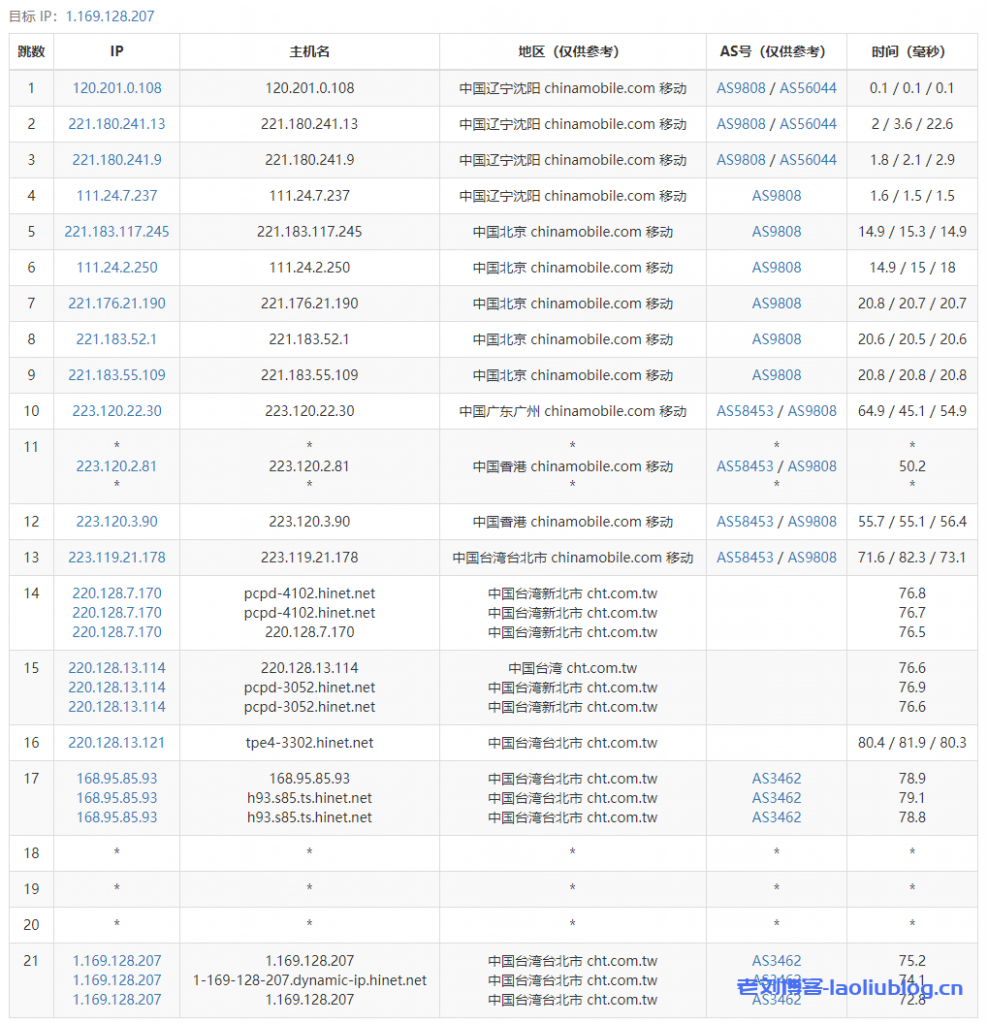
Task: Open AS58453 link on hop 11
Action: click(x=744, y=466)
